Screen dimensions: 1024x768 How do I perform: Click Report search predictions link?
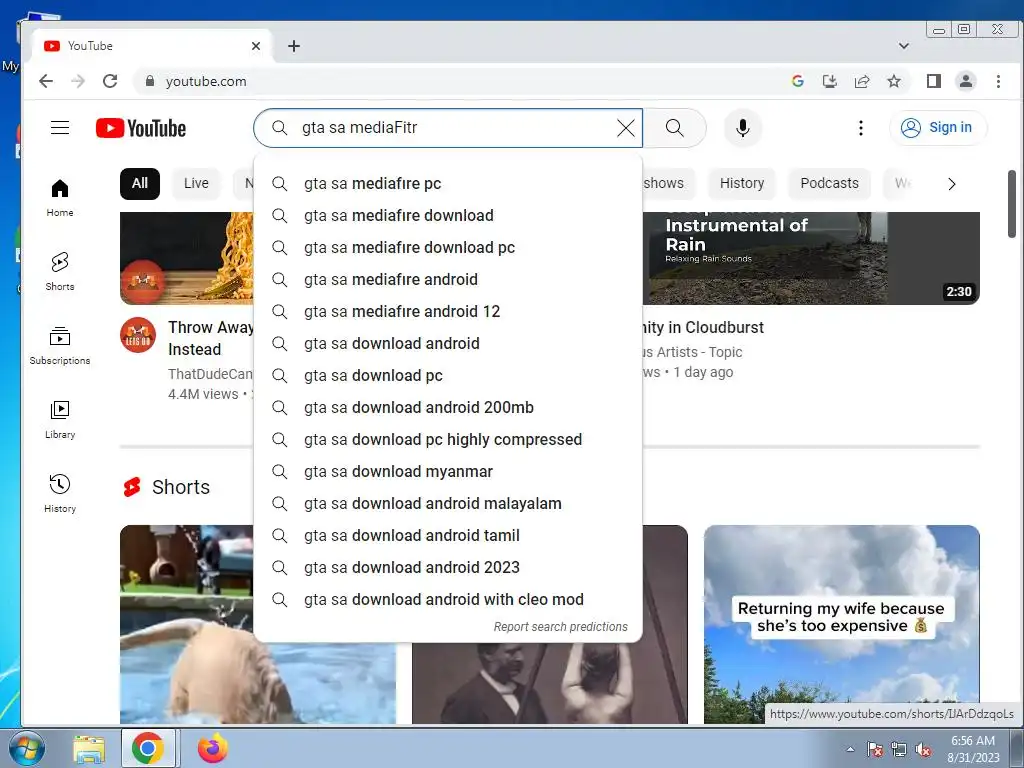point(560,627)
